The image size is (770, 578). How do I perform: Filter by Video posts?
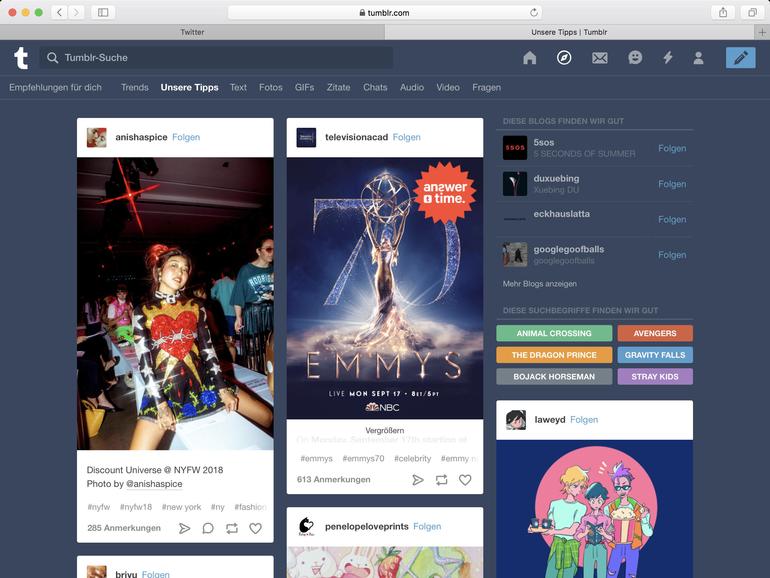(x=448, y=87)
